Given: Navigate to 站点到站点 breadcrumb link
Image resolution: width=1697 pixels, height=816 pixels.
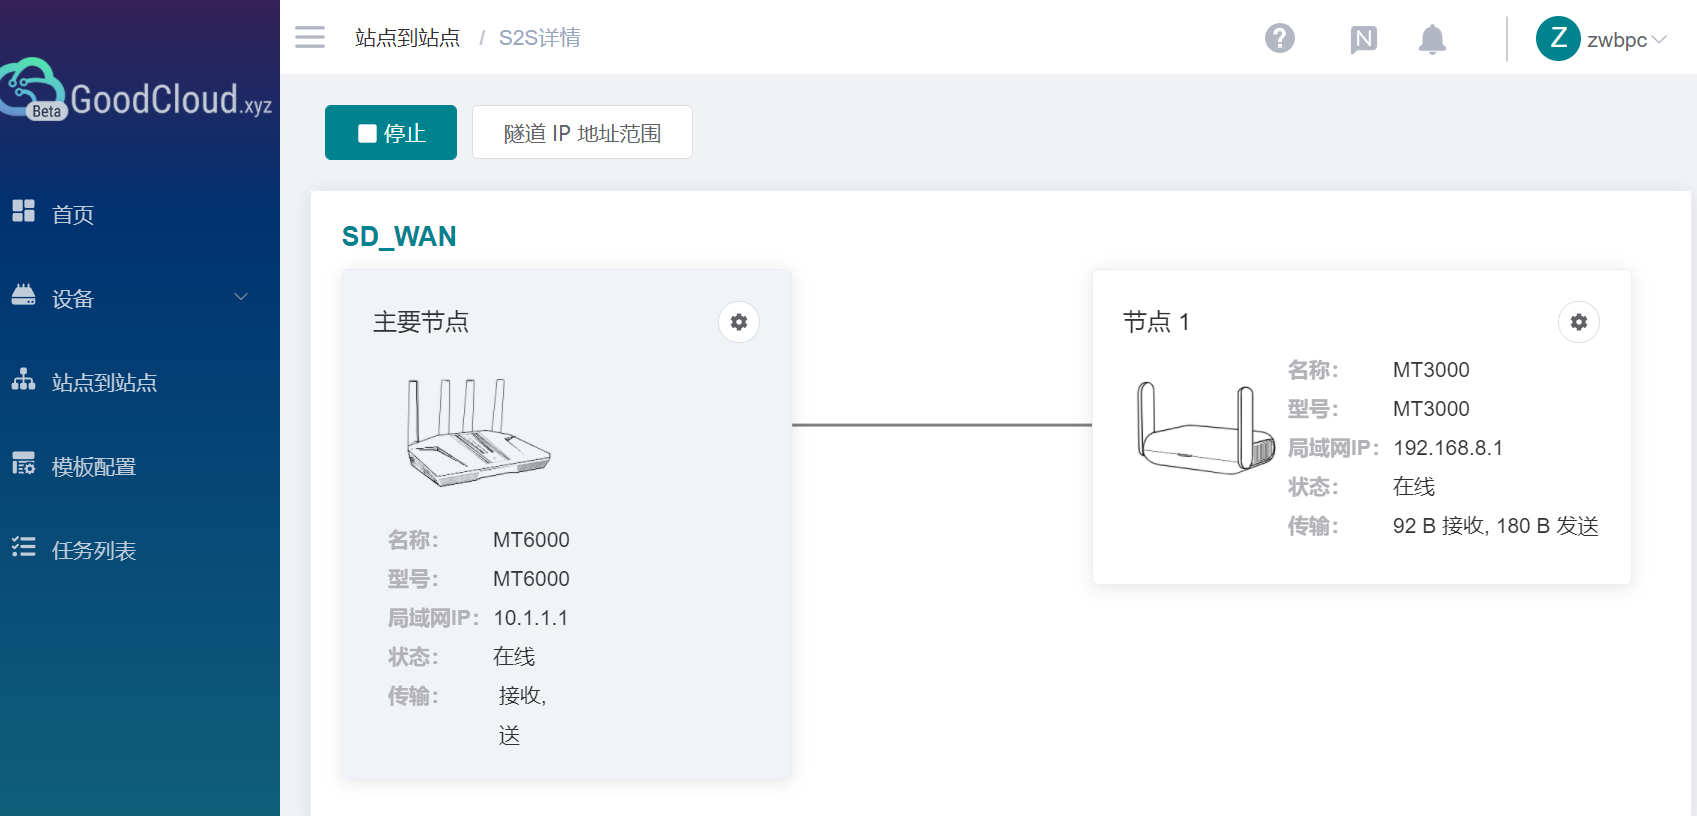Looking at the screenshot, I should coord(407,38).
